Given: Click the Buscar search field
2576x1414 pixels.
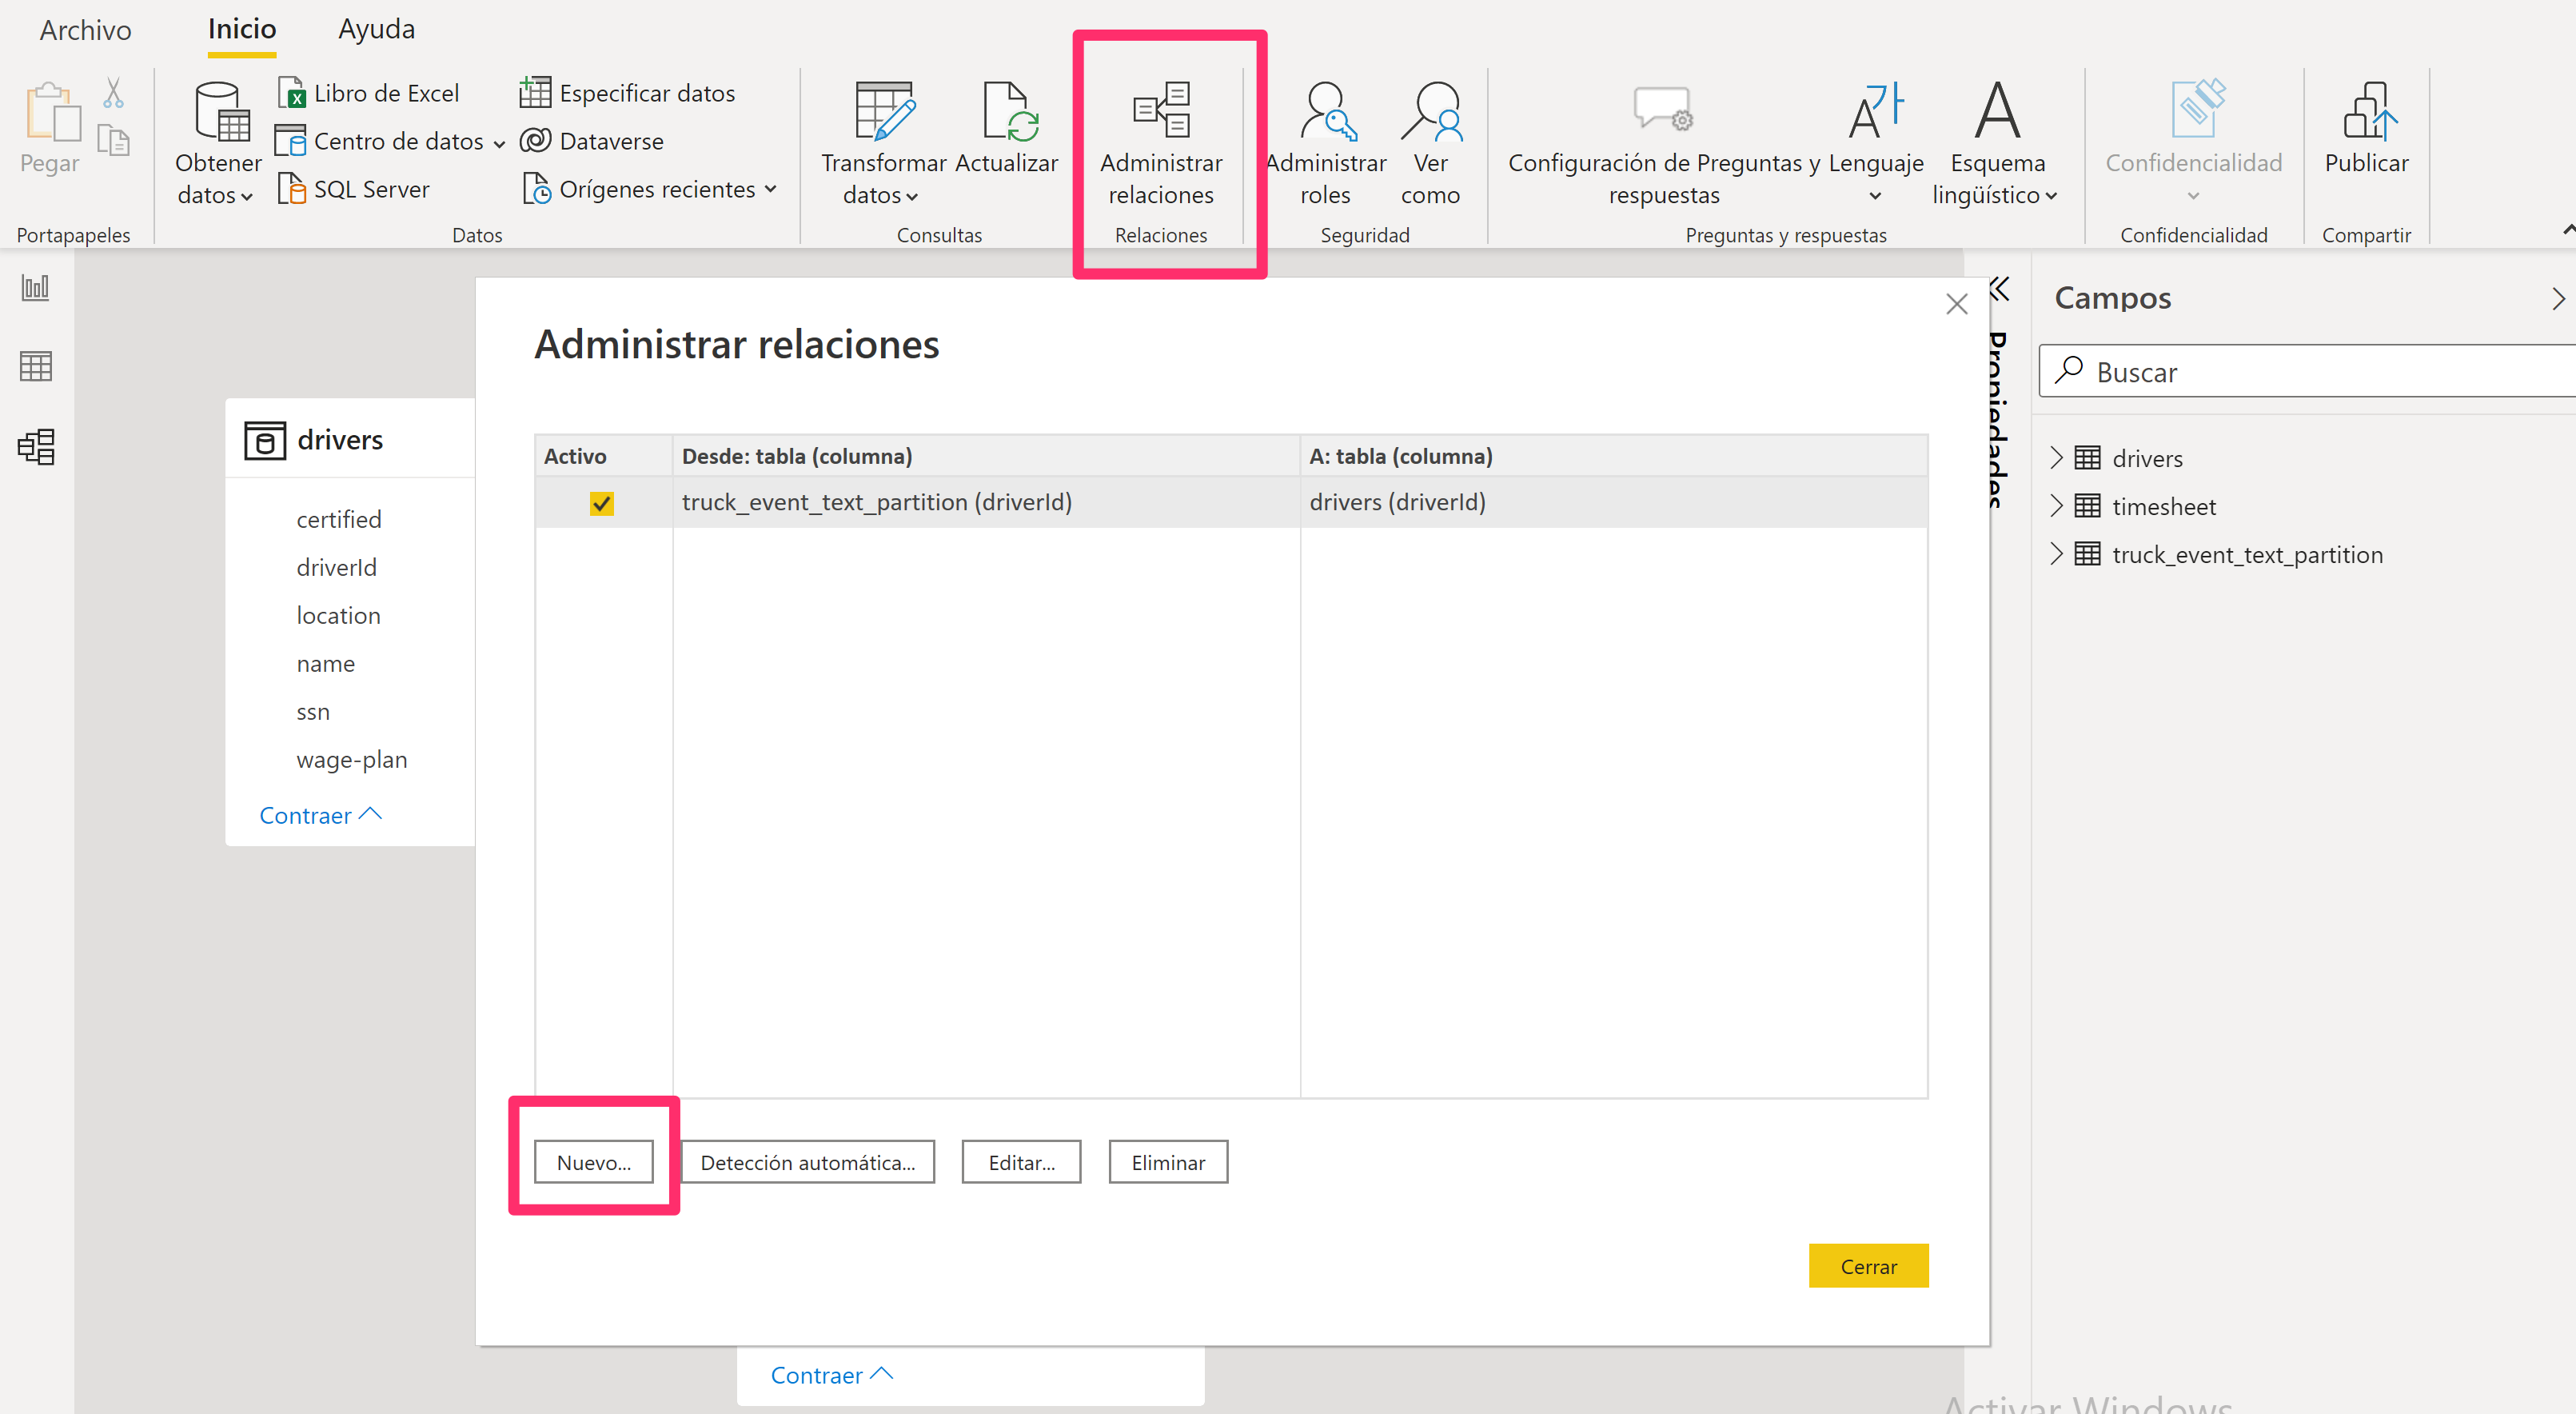Looking at the screenshot, I should pos(2308,371).
